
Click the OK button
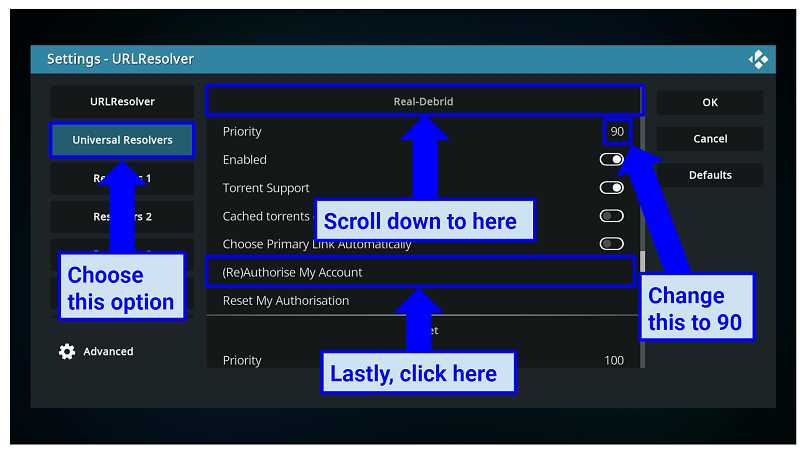click(710, 102)
